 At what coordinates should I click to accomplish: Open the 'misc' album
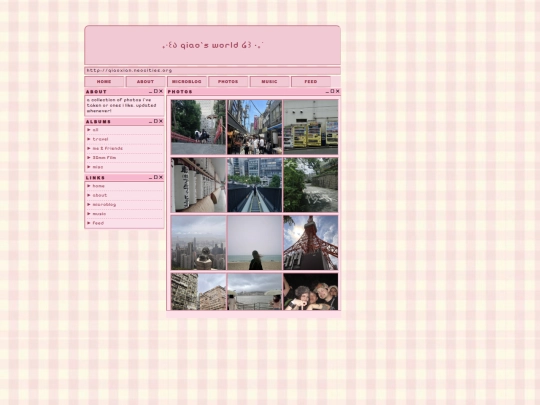pyautogui.click(x=98, y=167)
